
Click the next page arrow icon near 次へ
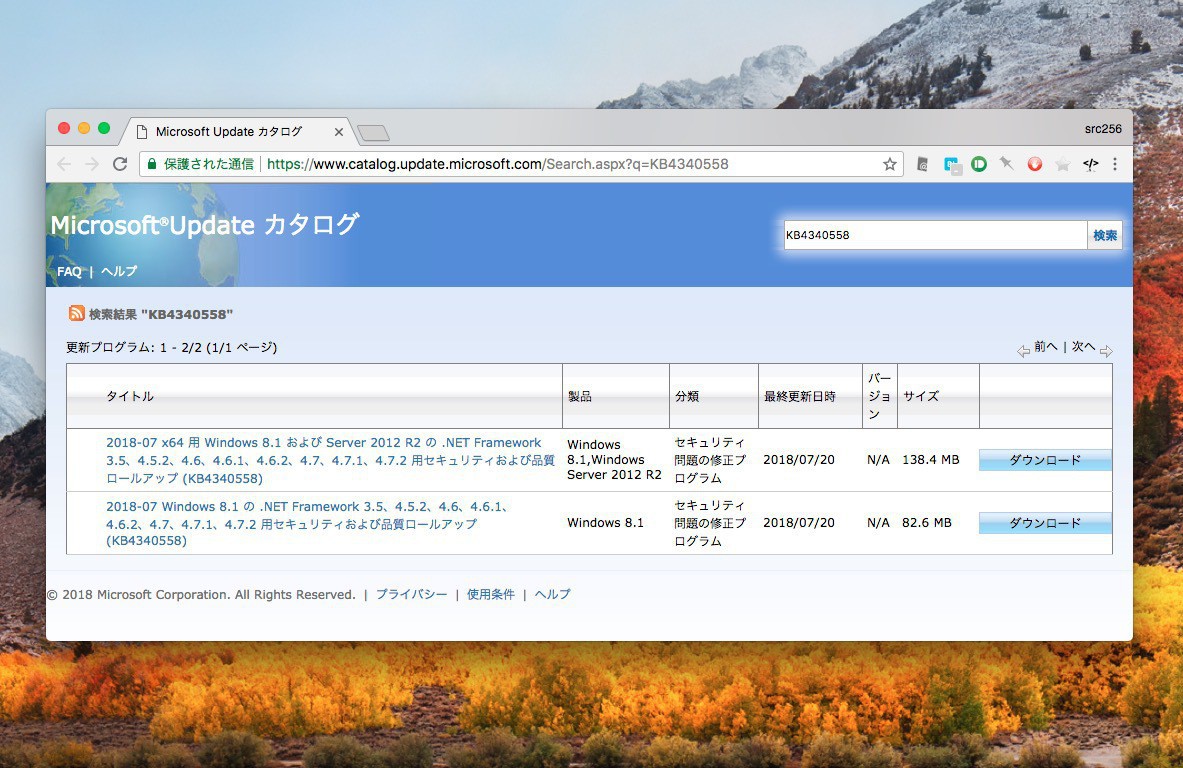tap(1106, 352)
